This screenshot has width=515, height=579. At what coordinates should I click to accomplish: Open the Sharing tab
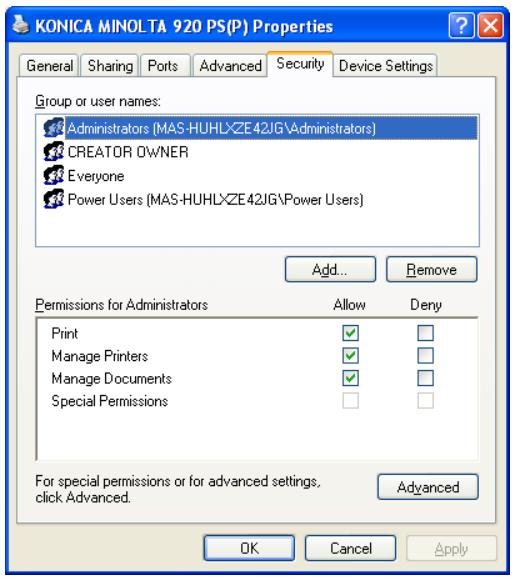[110, 66]
